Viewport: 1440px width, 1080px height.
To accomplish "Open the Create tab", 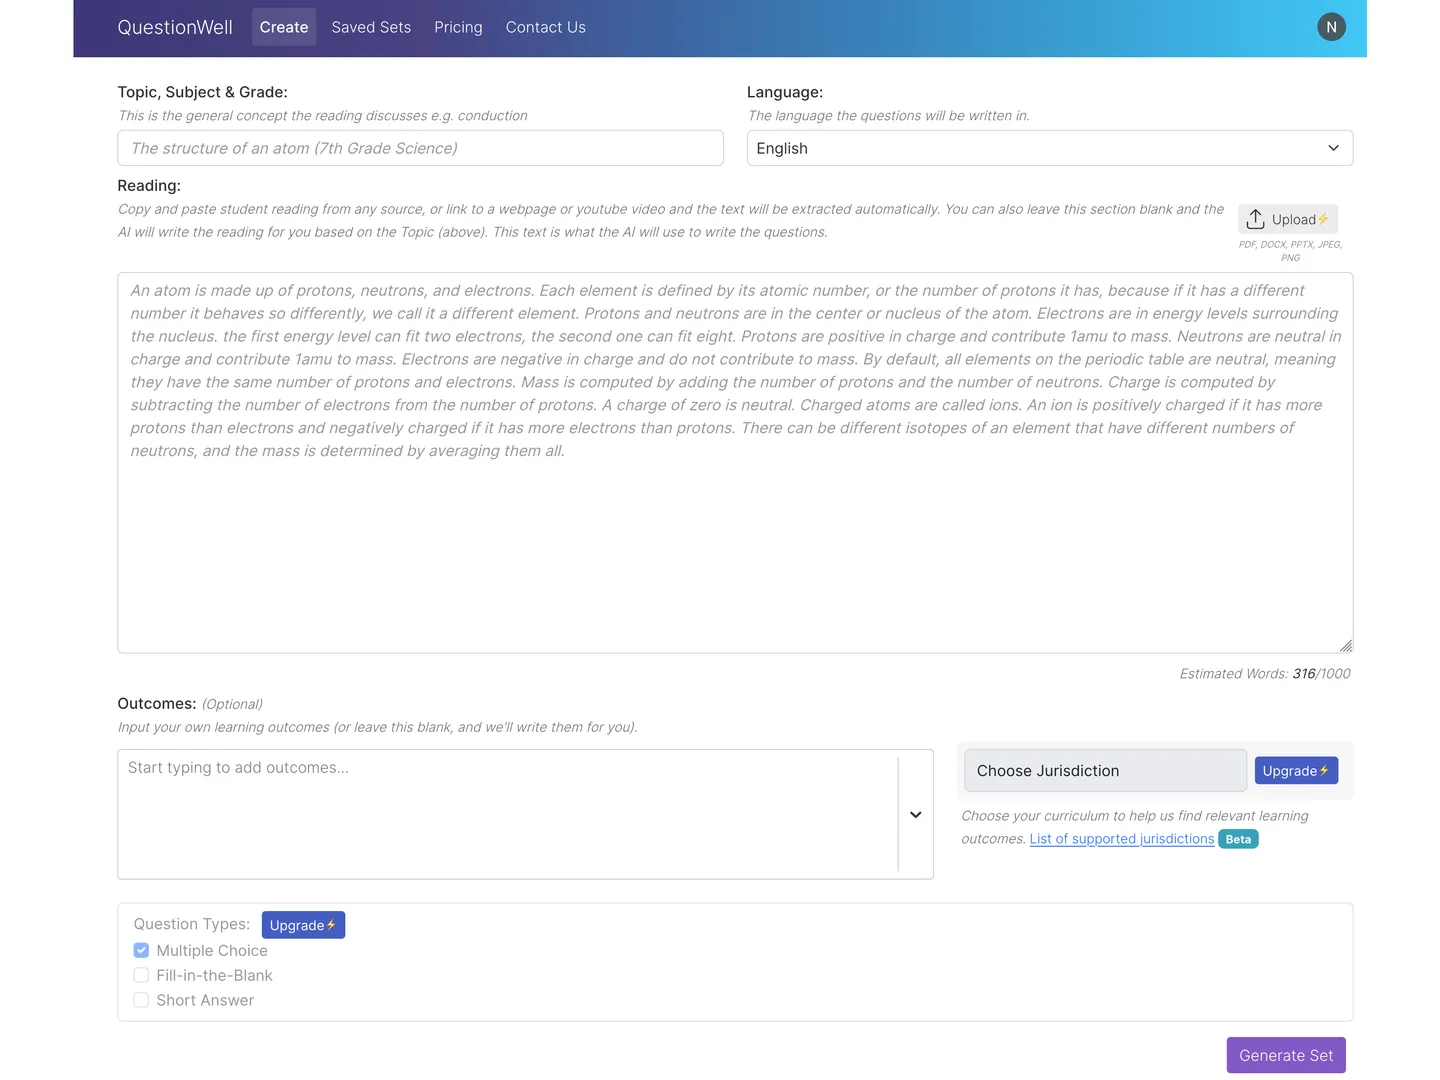I will point(284,27).
